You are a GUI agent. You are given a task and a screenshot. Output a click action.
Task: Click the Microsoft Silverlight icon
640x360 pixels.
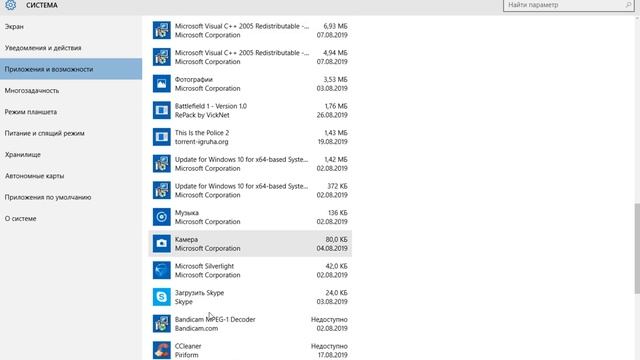162,270
